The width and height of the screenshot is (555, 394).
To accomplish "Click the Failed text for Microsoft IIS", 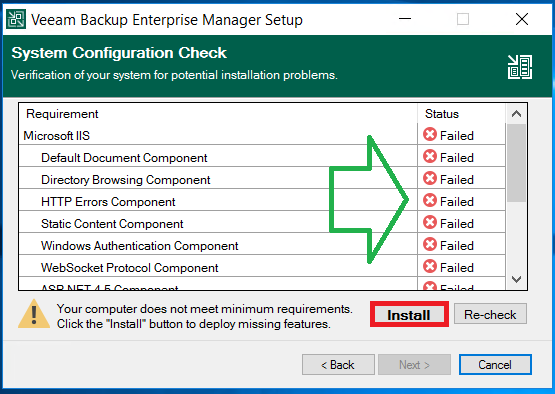I will tap(457, 136).
